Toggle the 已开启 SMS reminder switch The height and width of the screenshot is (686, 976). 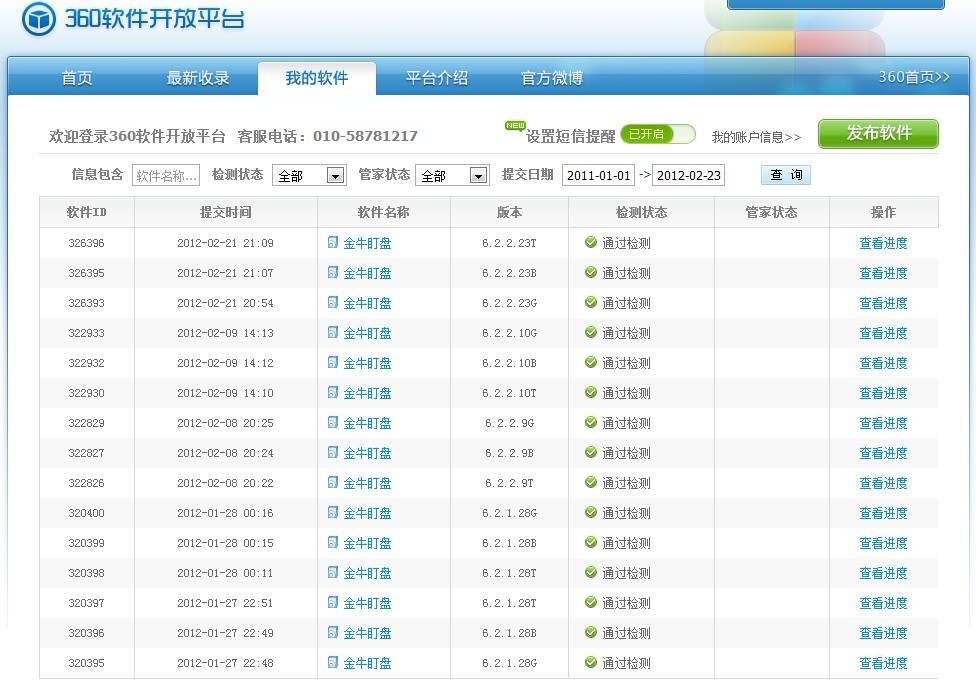(x=658, y=134)
